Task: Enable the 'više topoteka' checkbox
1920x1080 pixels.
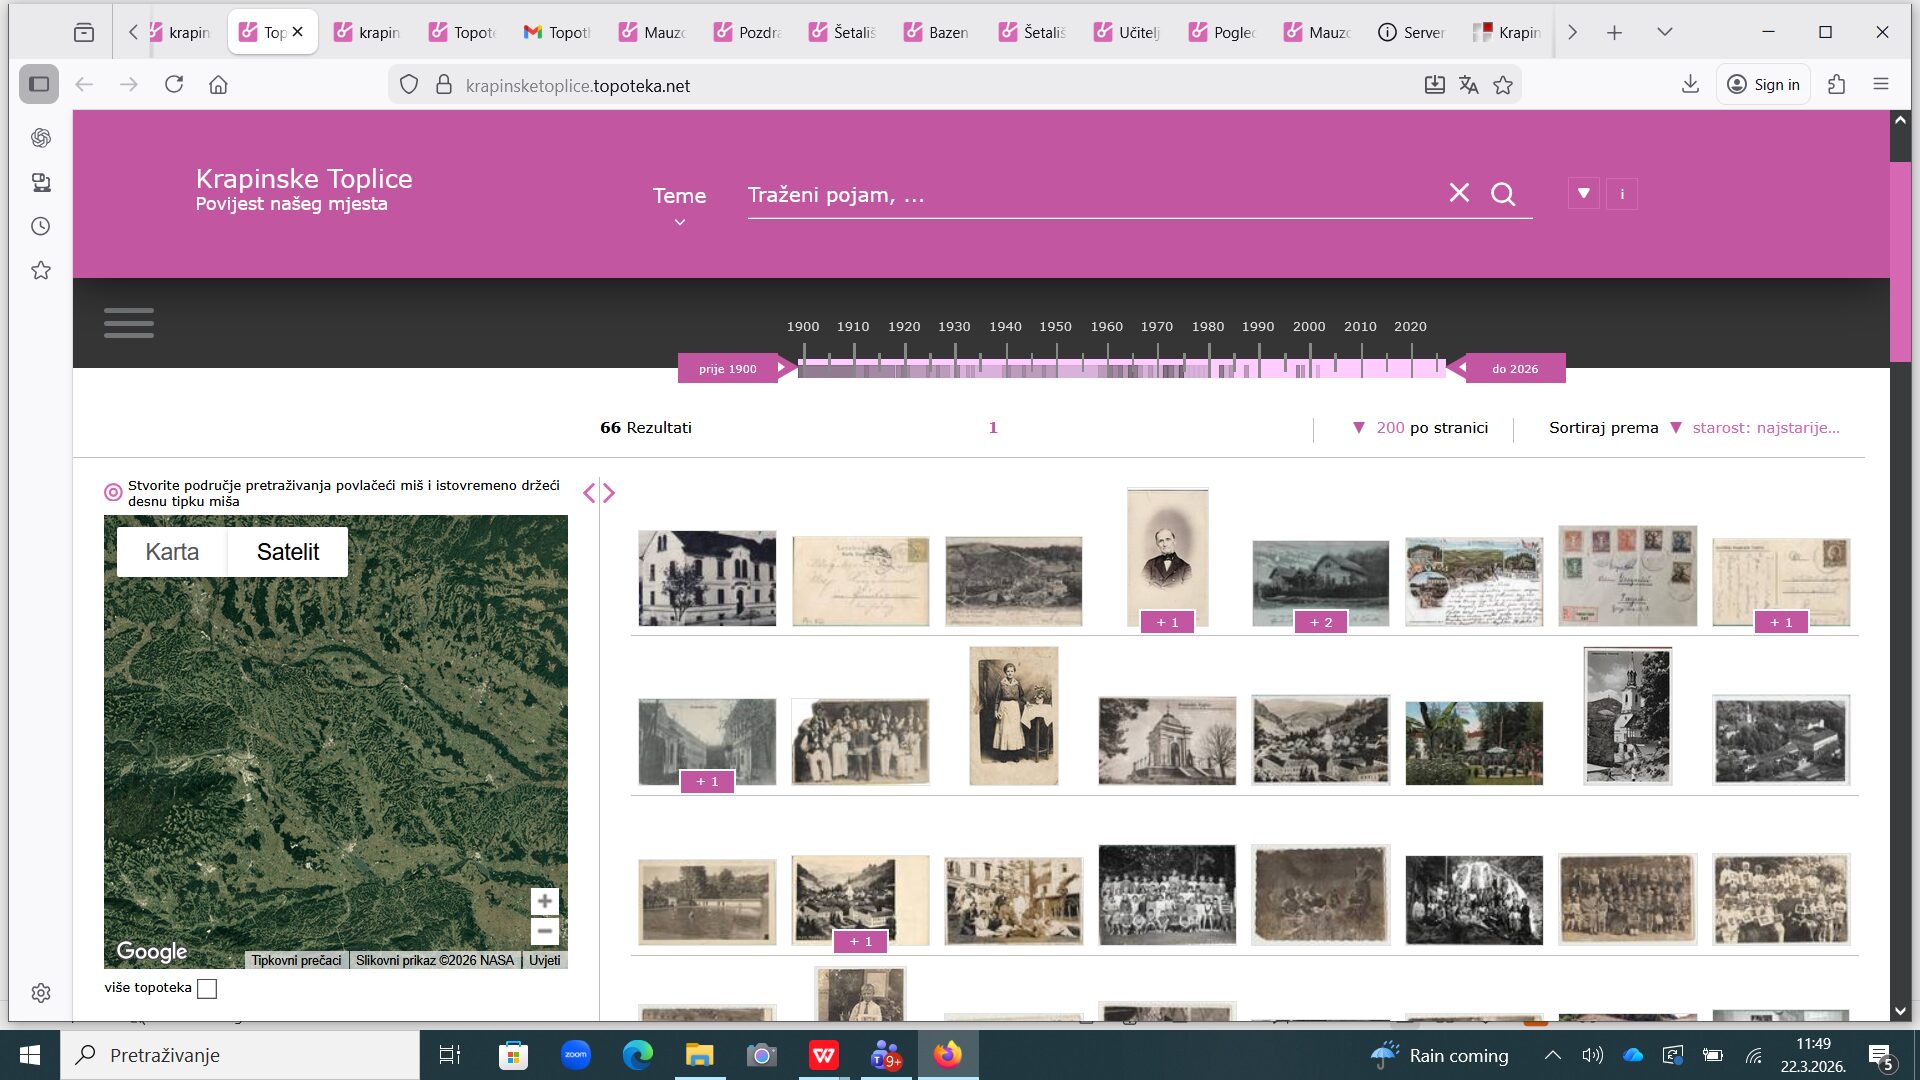Action: (x=207, y=988)
